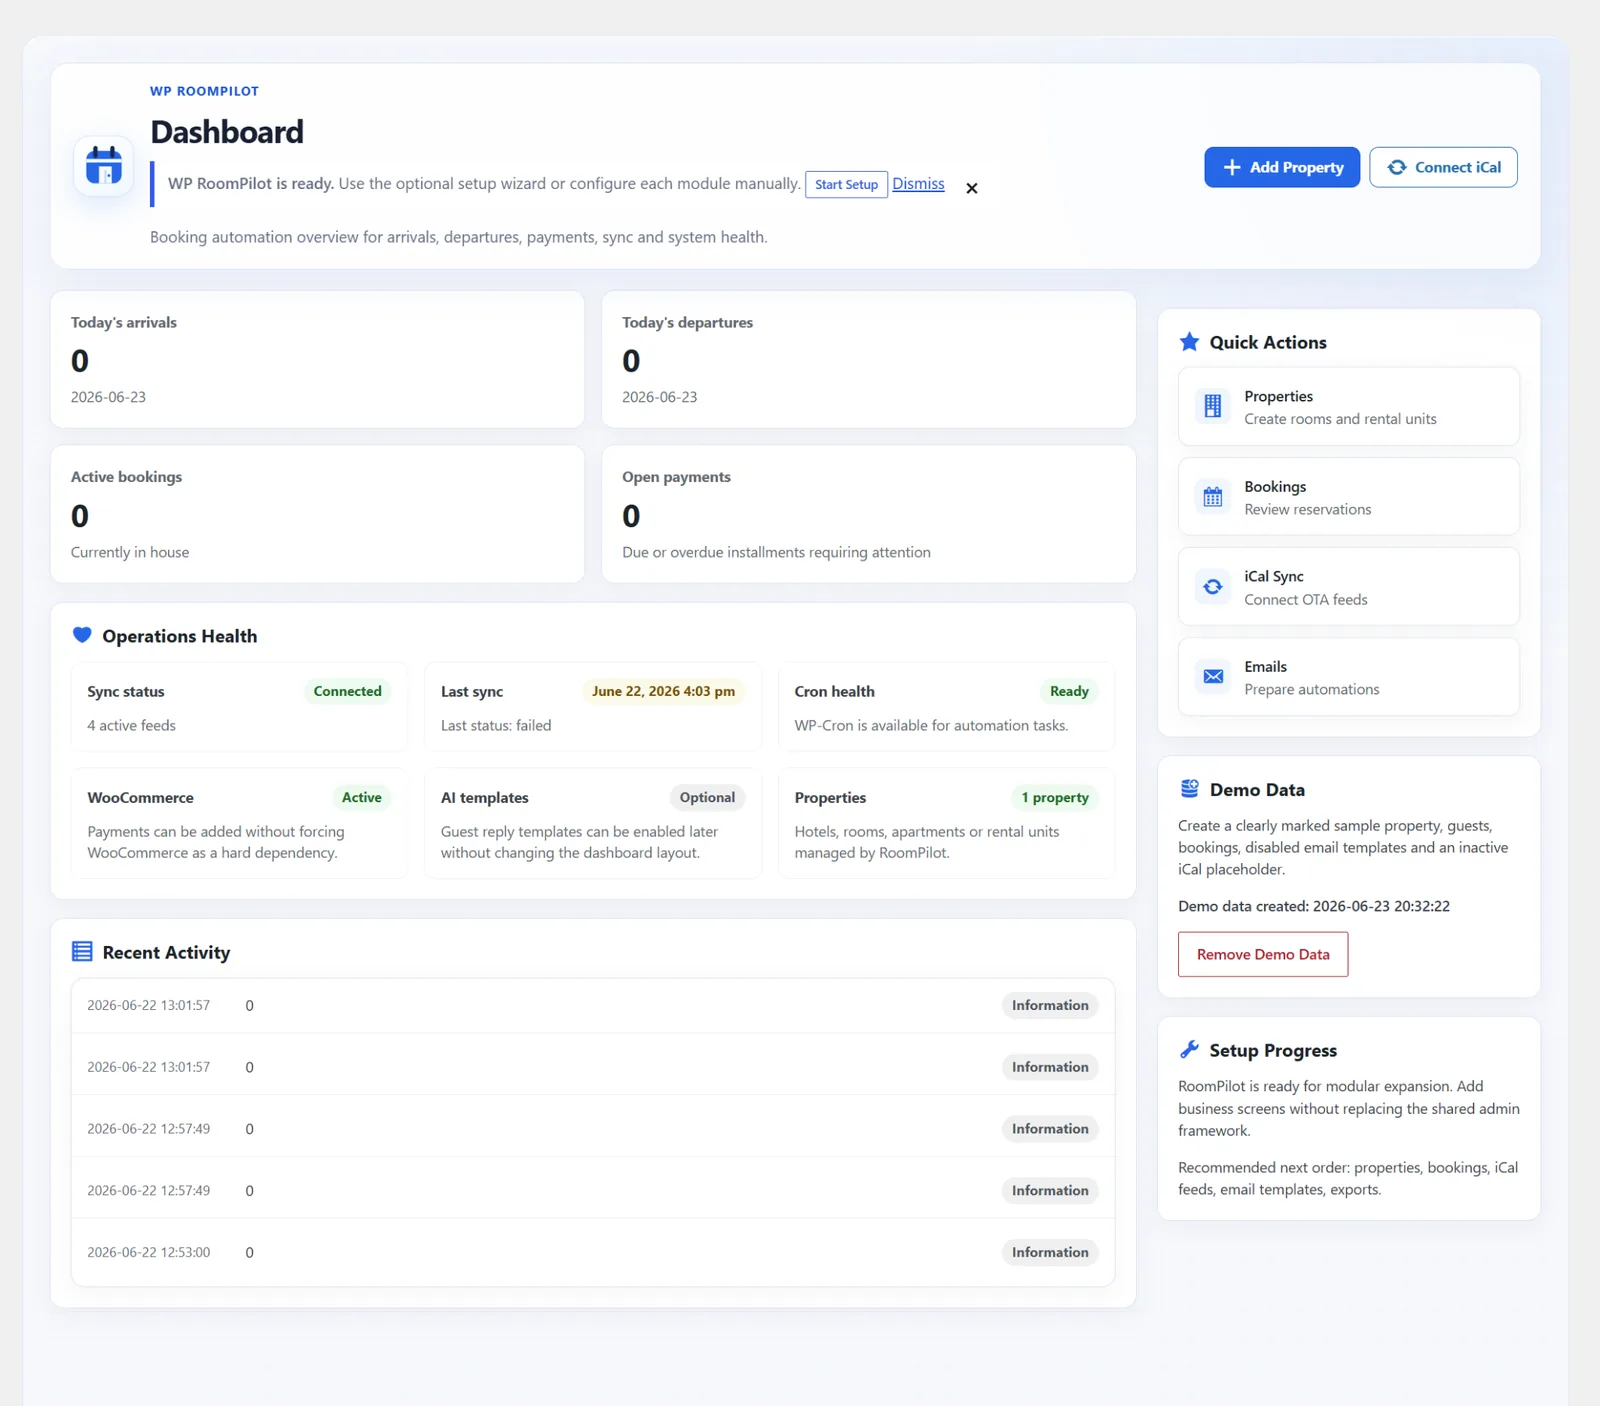
Task: Click the Emails envelope icon
Action: click(1213, 677)
